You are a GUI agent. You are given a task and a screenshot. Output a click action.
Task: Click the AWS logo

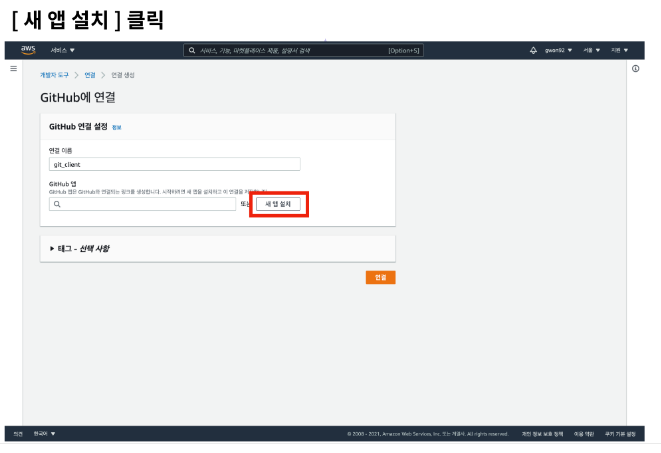pos(28,50)
